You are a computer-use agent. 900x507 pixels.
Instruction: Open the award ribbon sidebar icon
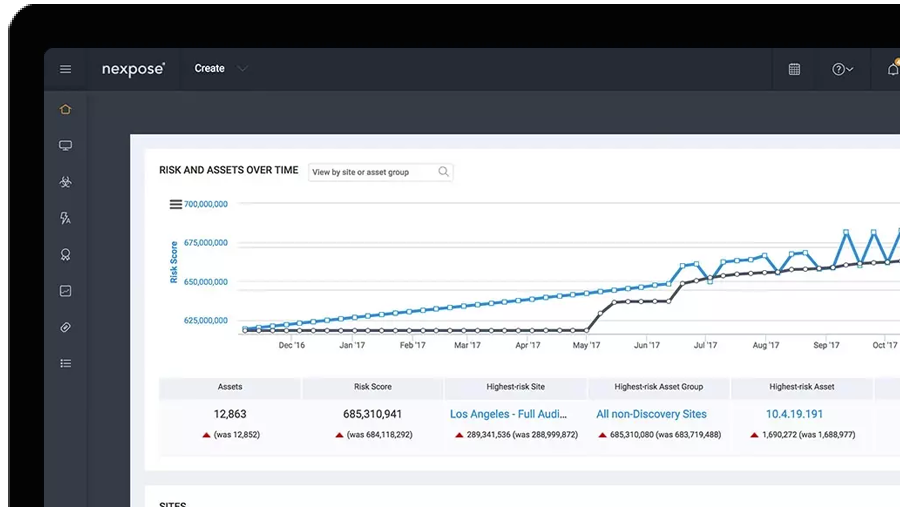(65, 255)
